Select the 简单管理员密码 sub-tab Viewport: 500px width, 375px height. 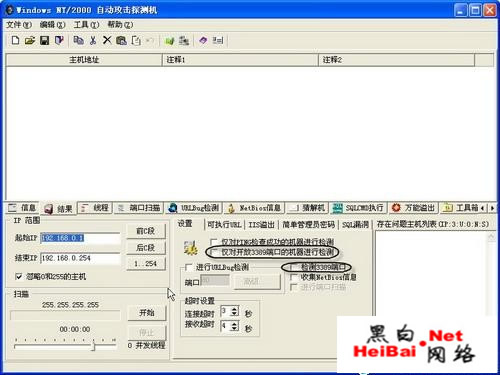click(309, 225)
